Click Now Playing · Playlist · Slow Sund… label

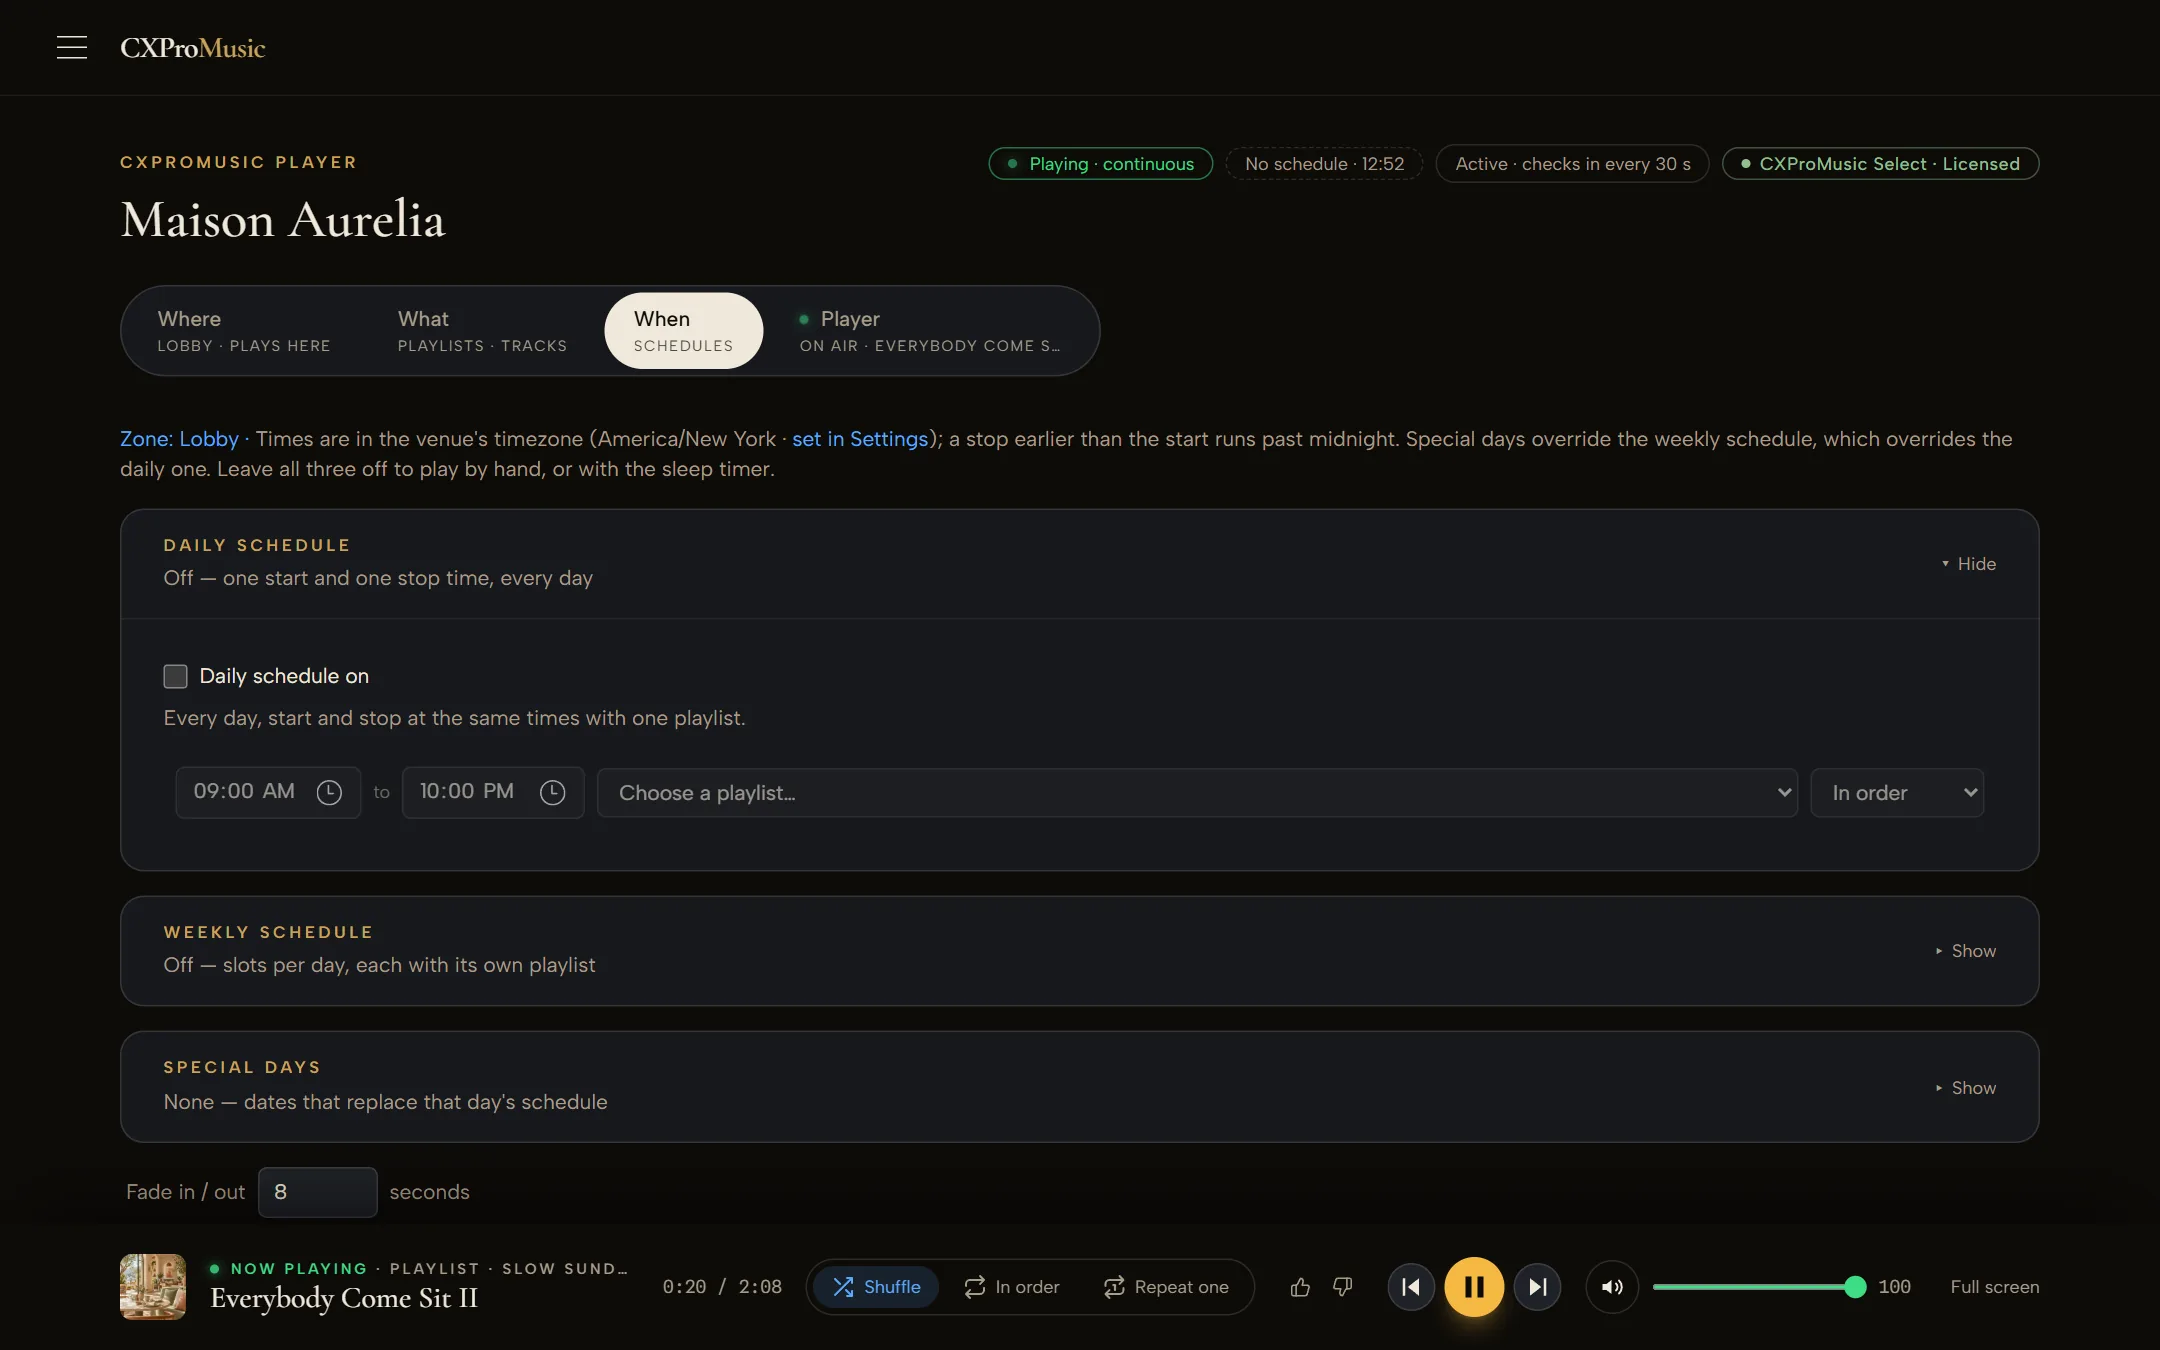coord(419,1268)
